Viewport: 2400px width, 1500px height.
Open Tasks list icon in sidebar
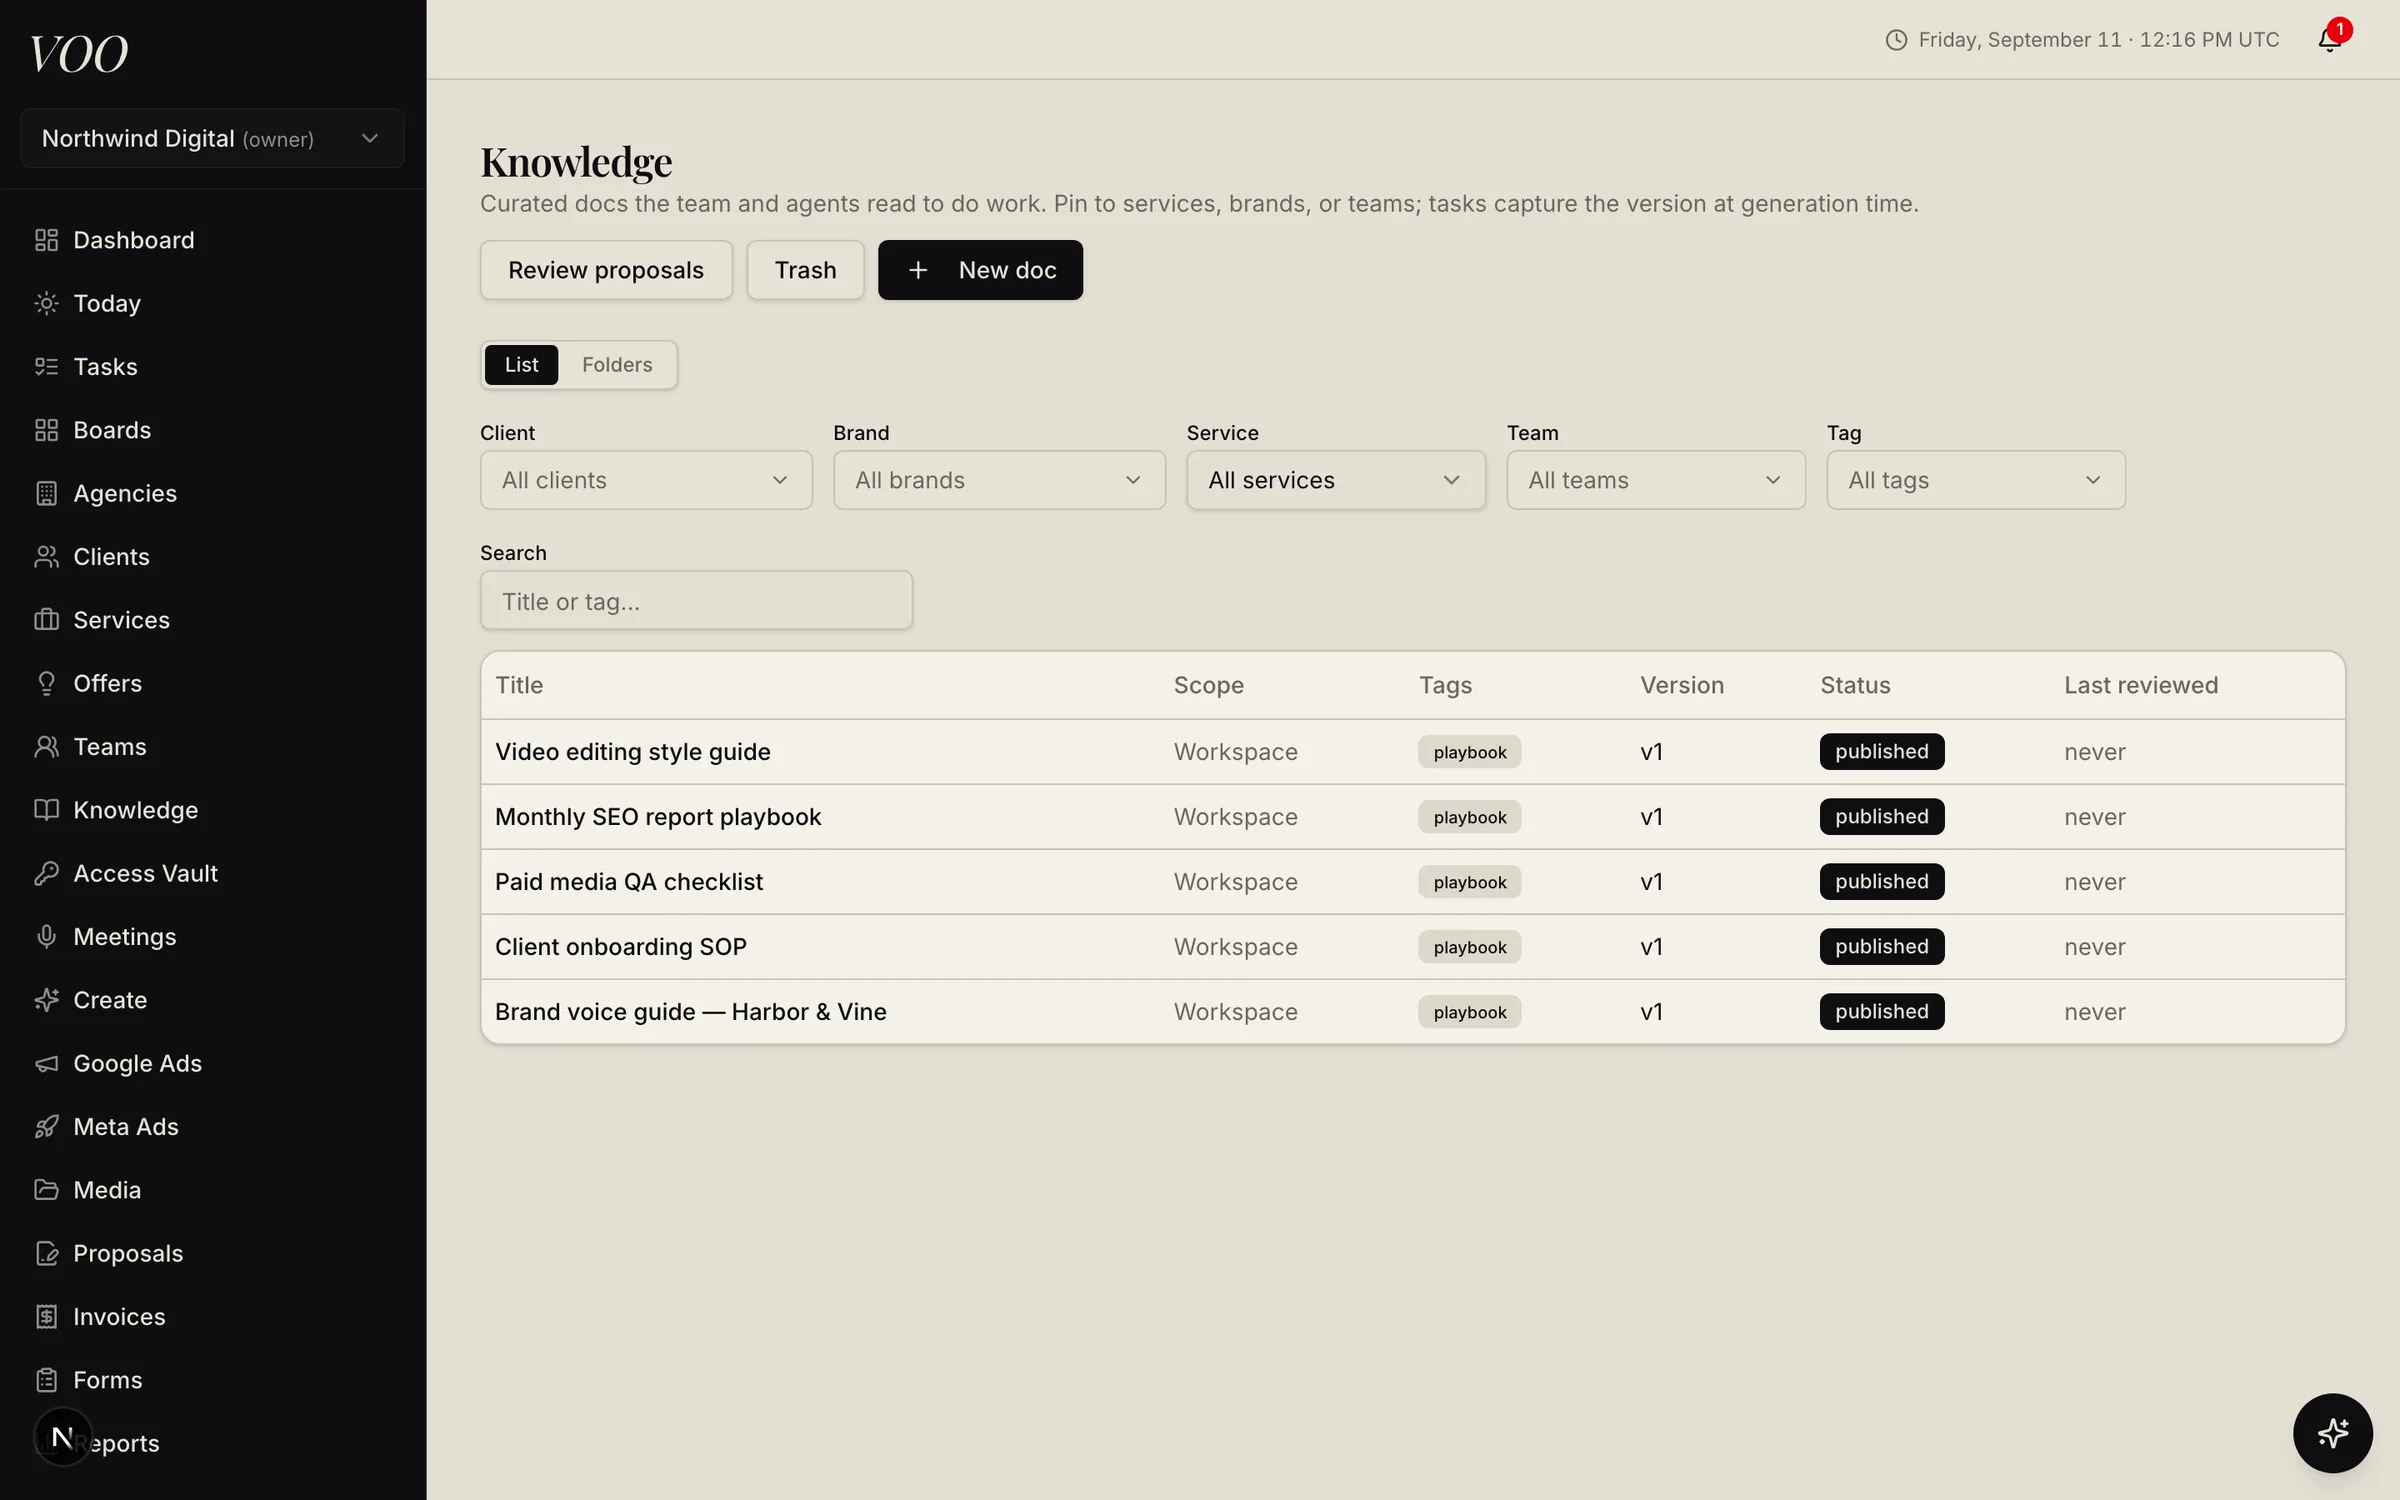pyautogui.click(x=46, y=366)
